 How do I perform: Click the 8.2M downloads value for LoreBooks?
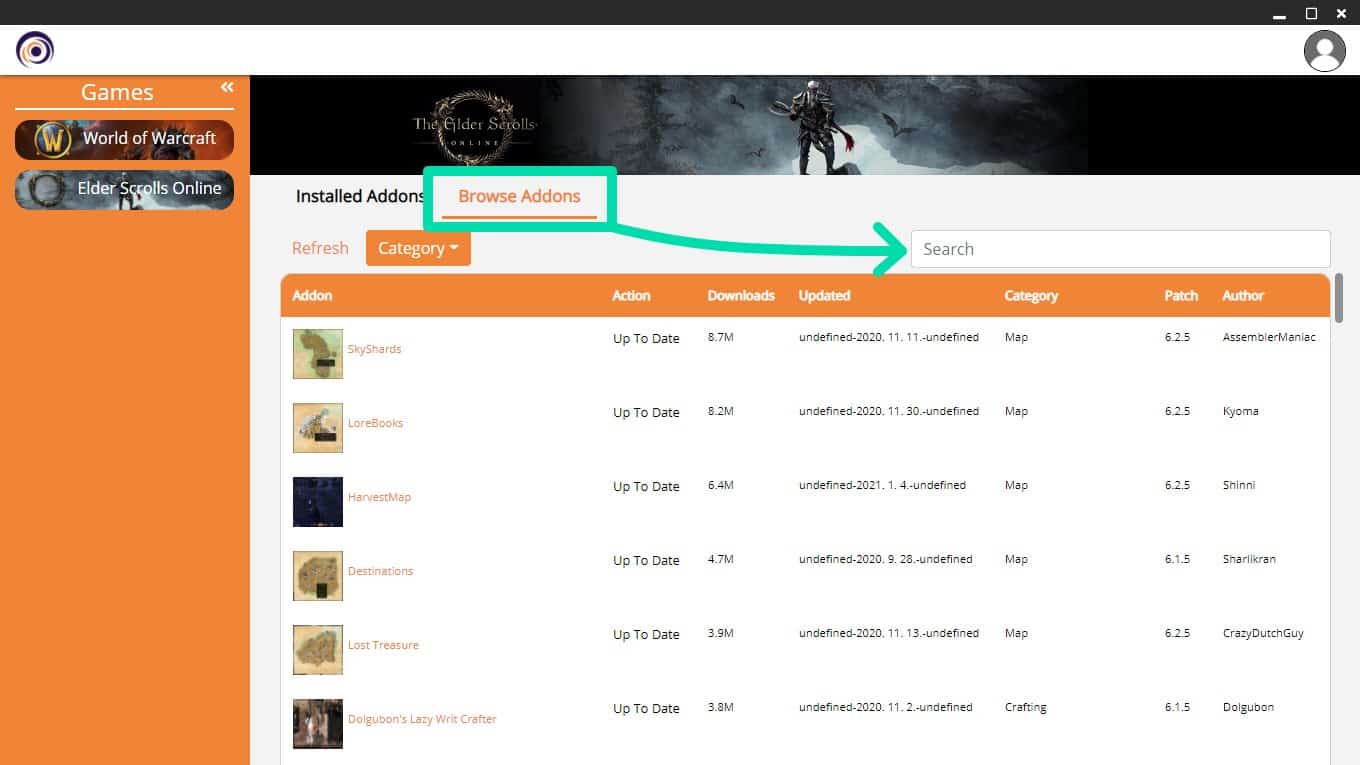721,411
